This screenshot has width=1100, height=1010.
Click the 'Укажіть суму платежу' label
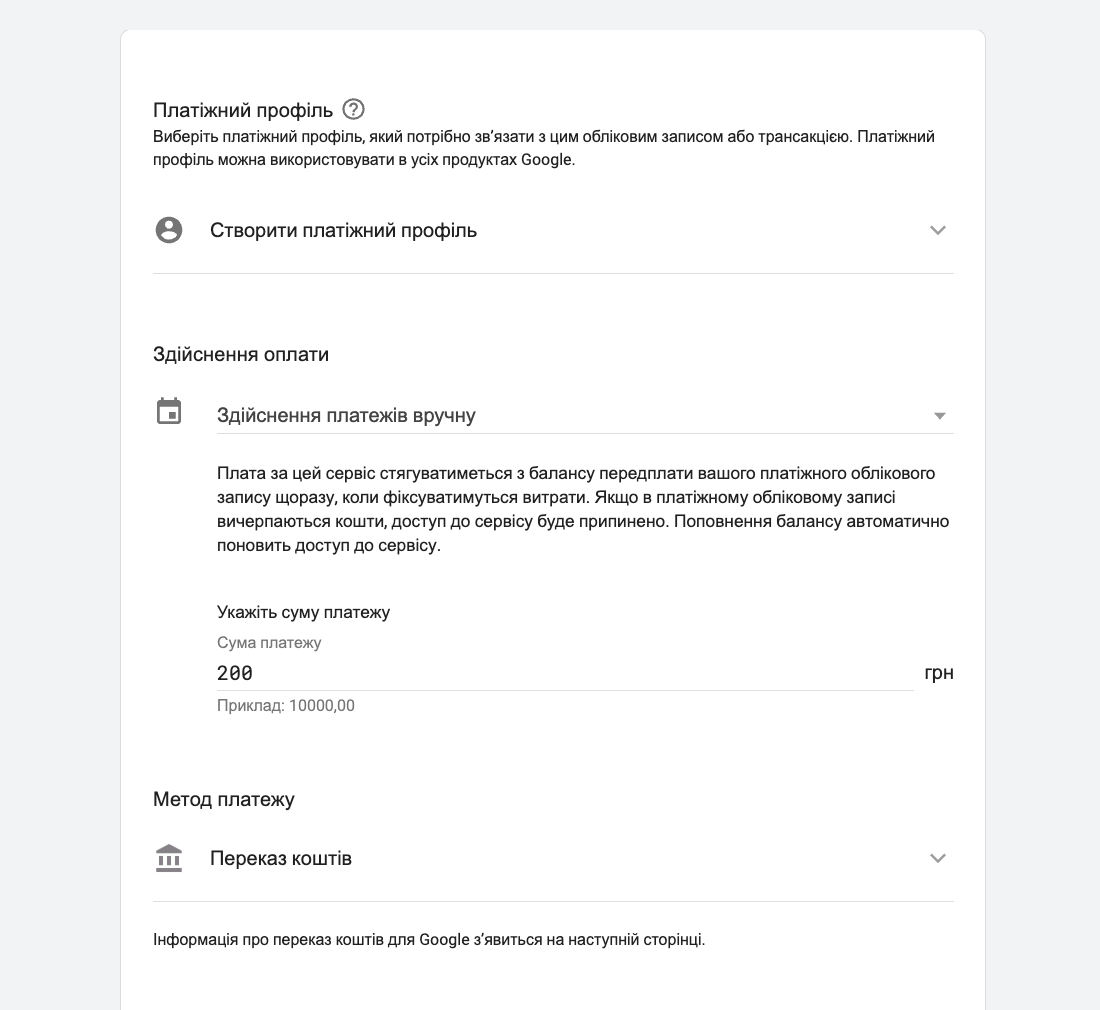click(303, 612)
